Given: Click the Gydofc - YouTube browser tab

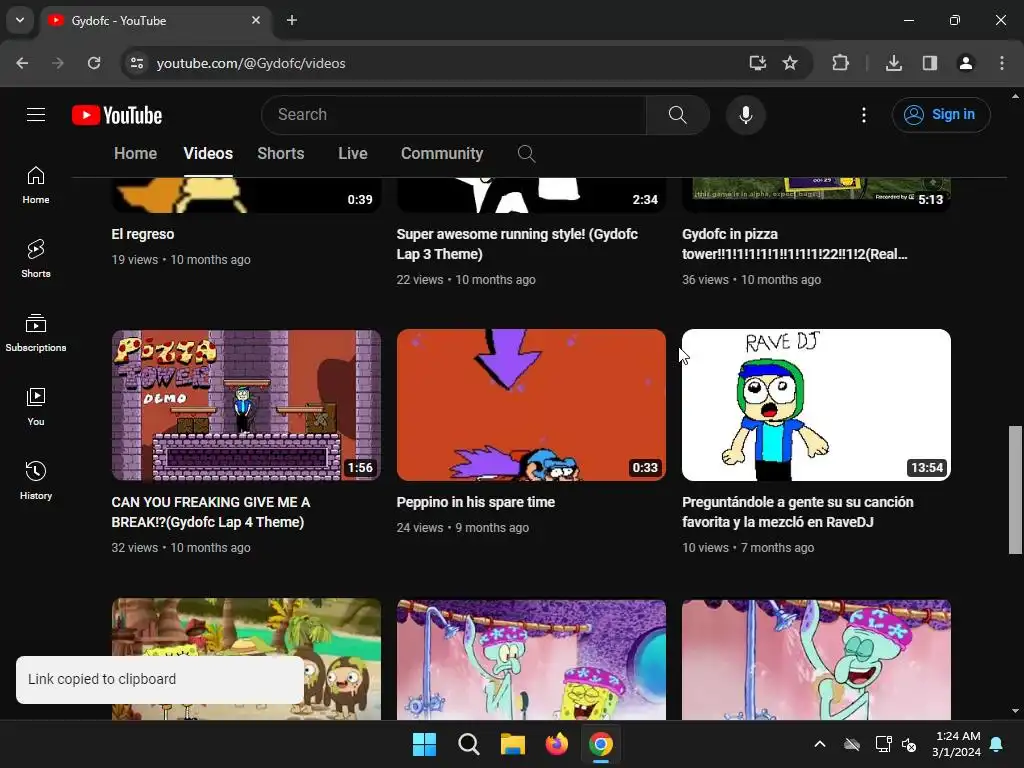Looking at the screenshot, I should pyautogui.click(x=155, y=20).
